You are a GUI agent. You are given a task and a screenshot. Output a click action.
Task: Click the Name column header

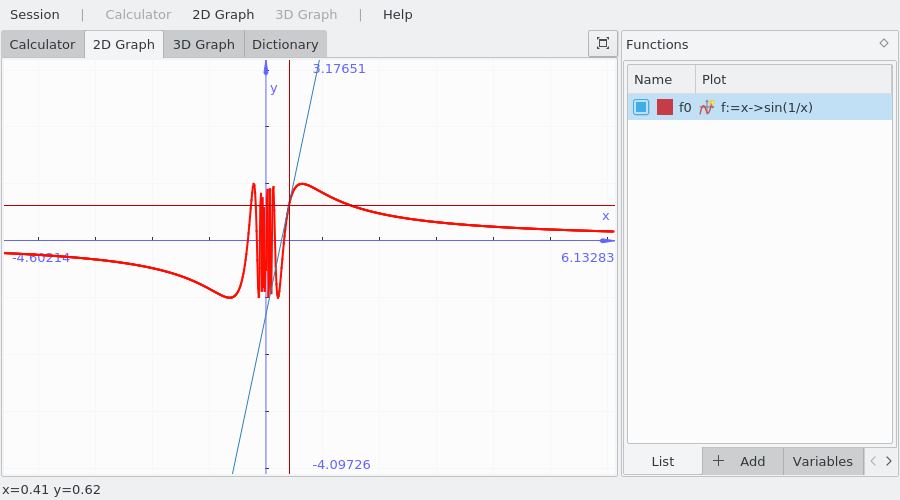click(x=661, y=80)
